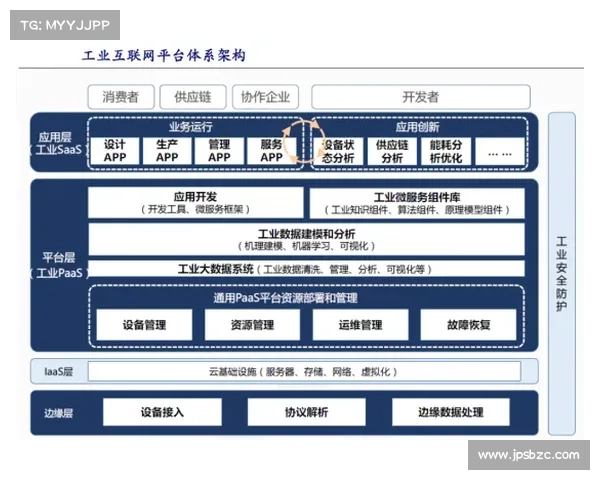
Task: Select the 消费者 box
Action: click(121, 97)
